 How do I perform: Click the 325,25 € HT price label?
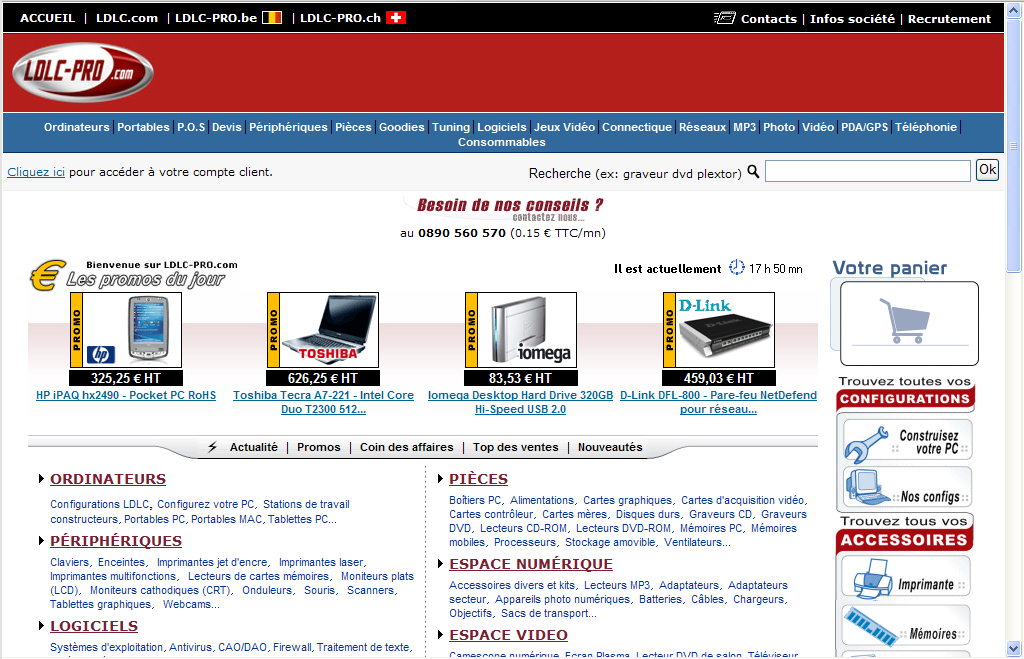coord(126,378)
